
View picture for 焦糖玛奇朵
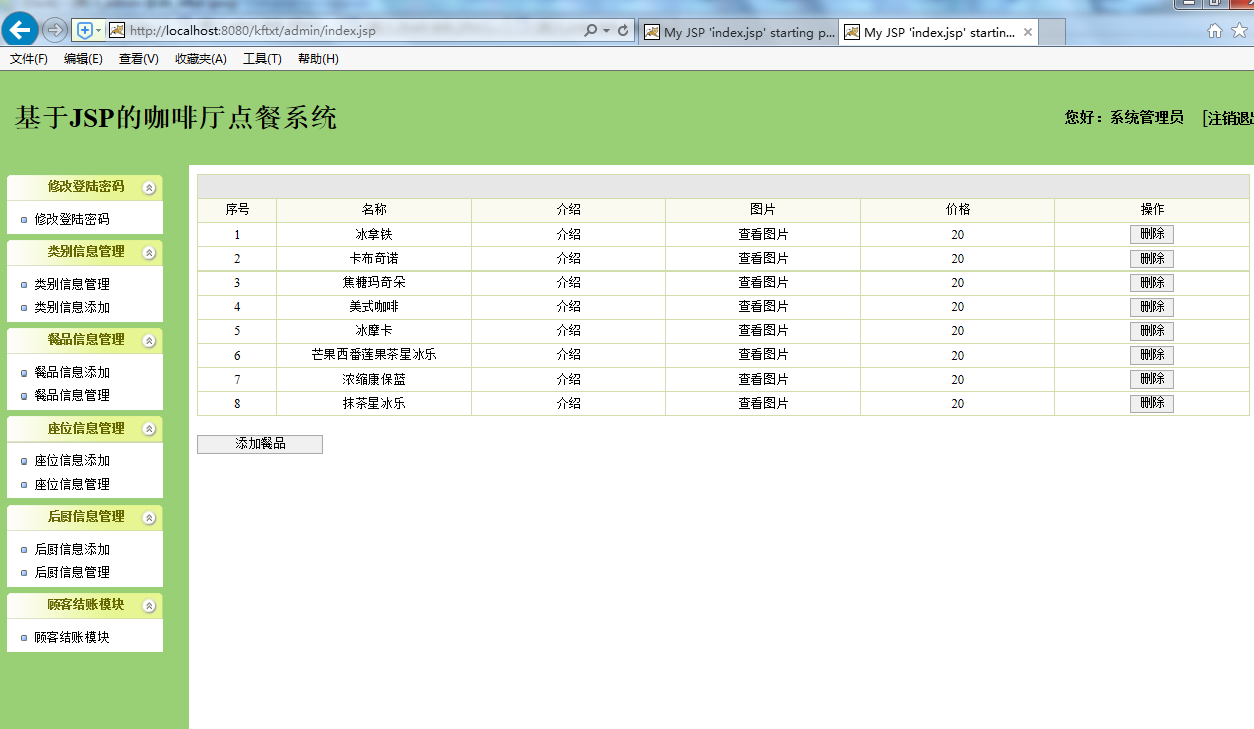763,283
